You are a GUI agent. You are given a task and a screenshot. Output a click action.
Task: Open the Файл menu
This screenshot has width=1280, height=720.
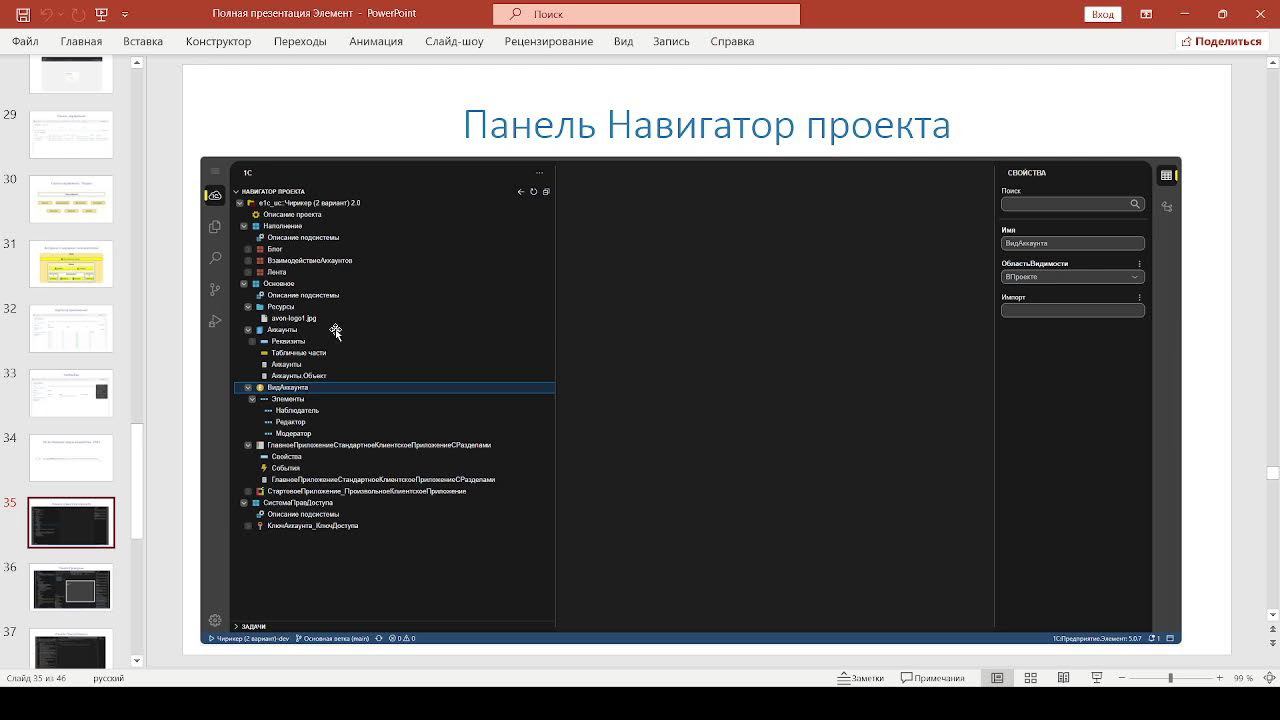click(25, 41)
